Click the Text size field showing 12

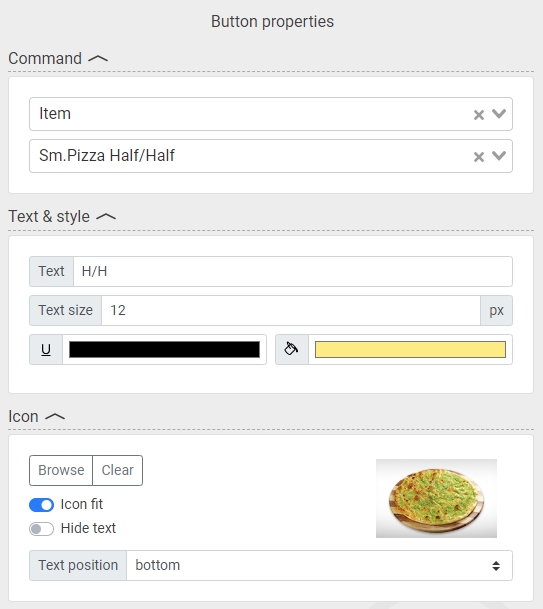point(291,311)
